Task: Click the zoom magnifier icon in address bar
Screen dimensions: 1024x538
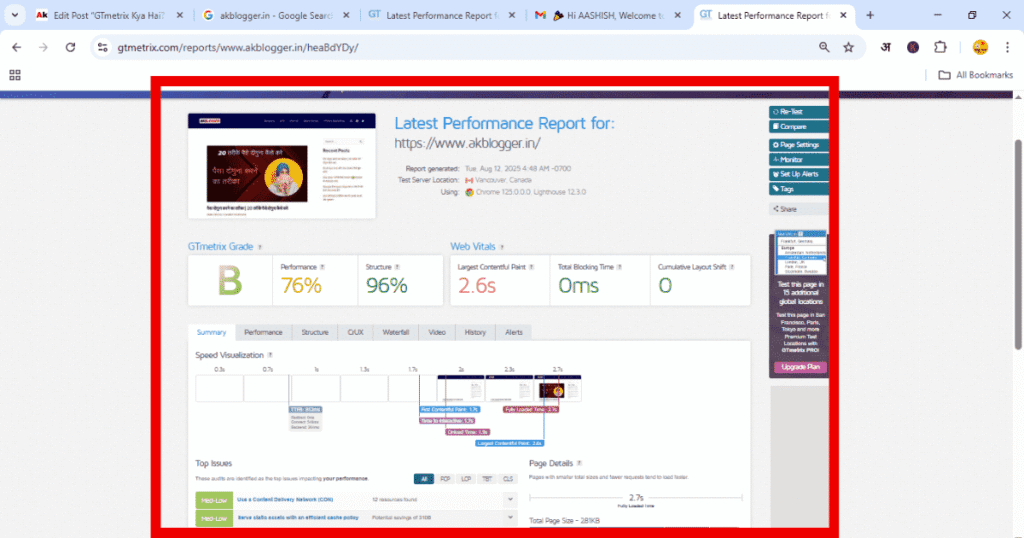Action: [x=824, y=47]
